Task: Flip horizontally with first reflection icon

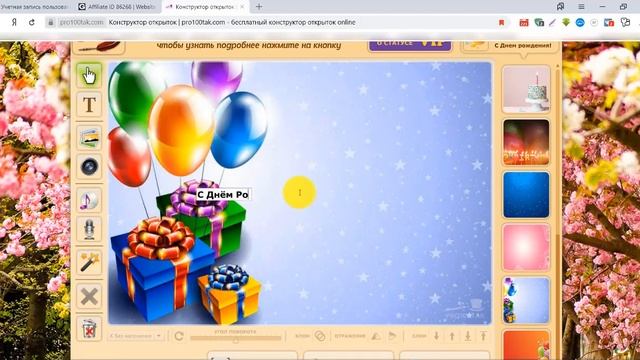Action: pyautogui.click(x=376, y=336)
